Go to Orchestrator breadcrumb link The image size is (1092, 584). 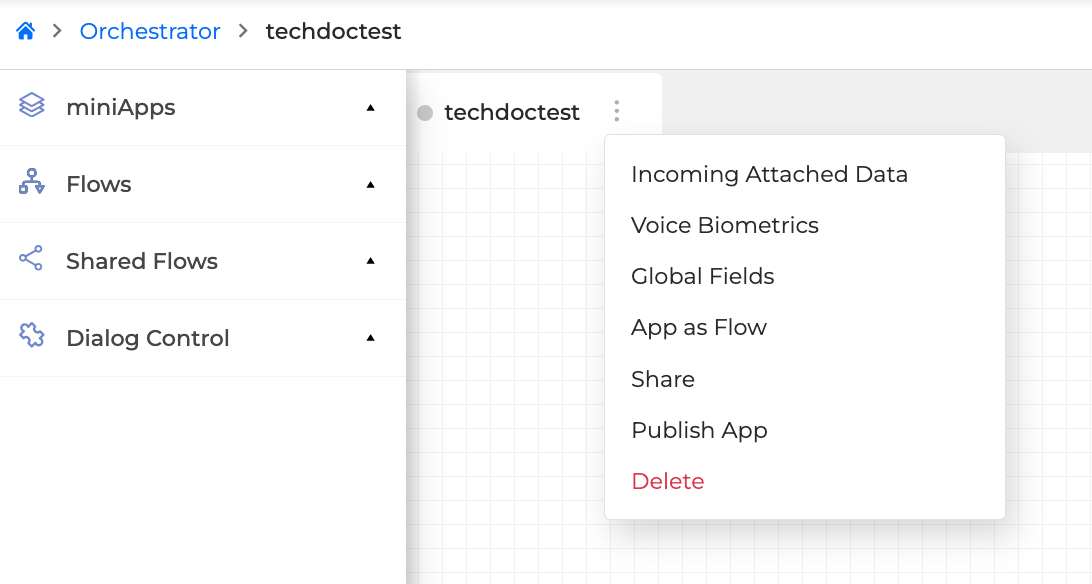coord(150,31)
